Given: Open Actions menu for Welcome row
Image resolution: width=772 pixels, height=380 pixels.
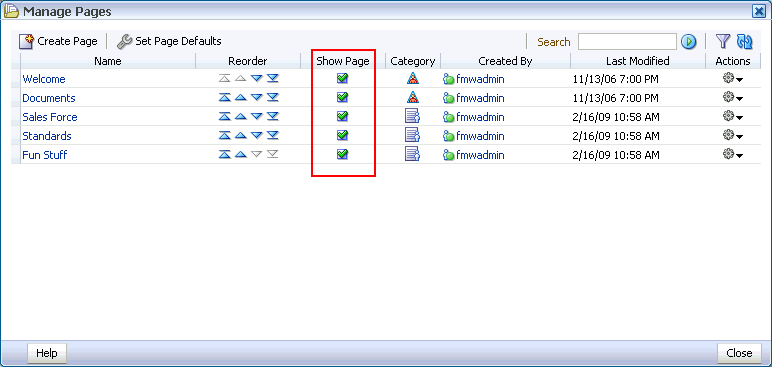Looking at the screenshot, I should point(733,79).
